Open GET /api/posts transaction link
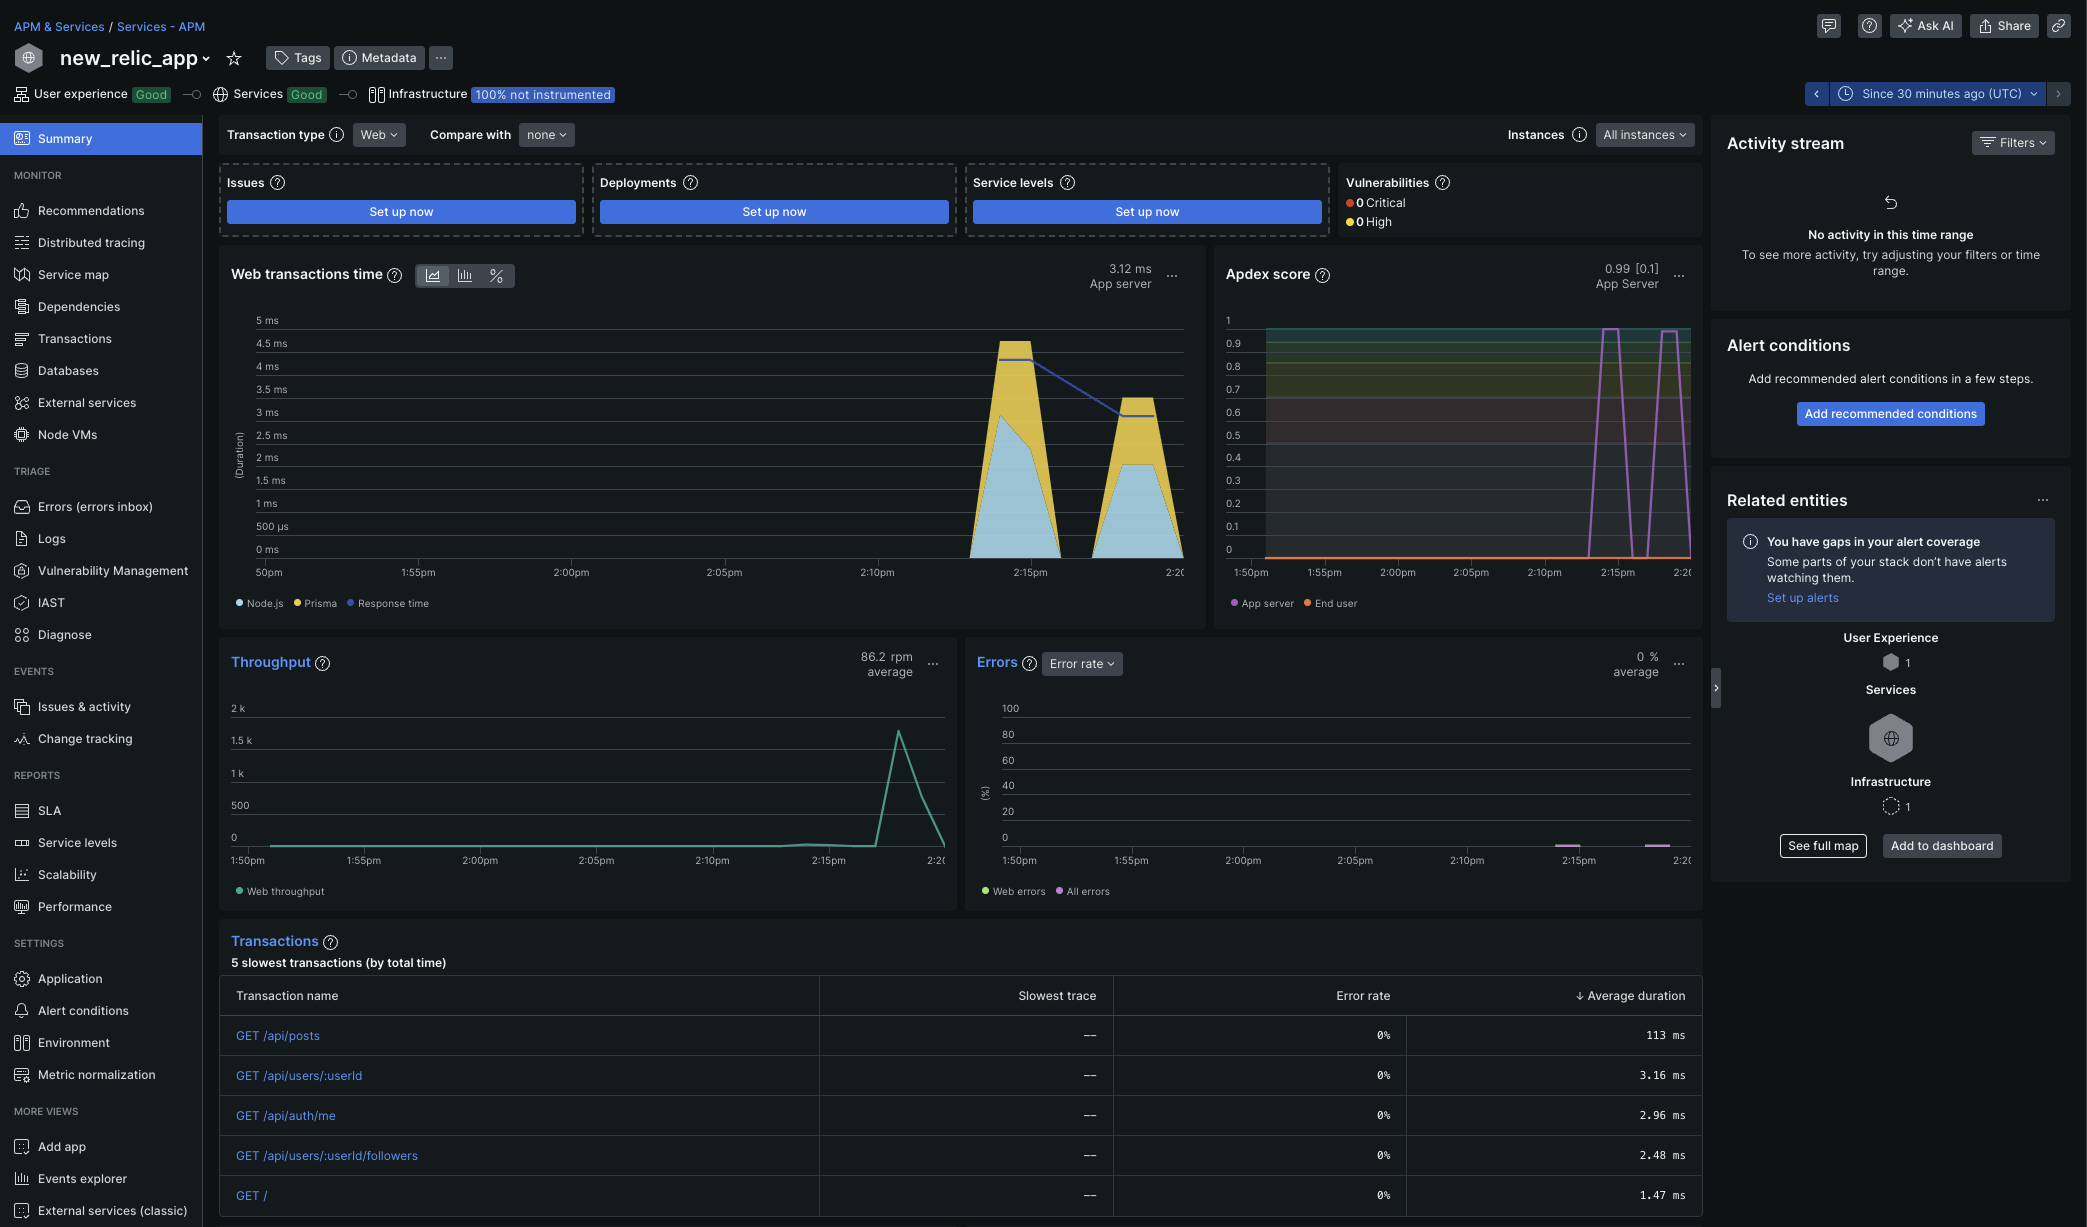2087x1227 pixels. (x=278, y=1036)
